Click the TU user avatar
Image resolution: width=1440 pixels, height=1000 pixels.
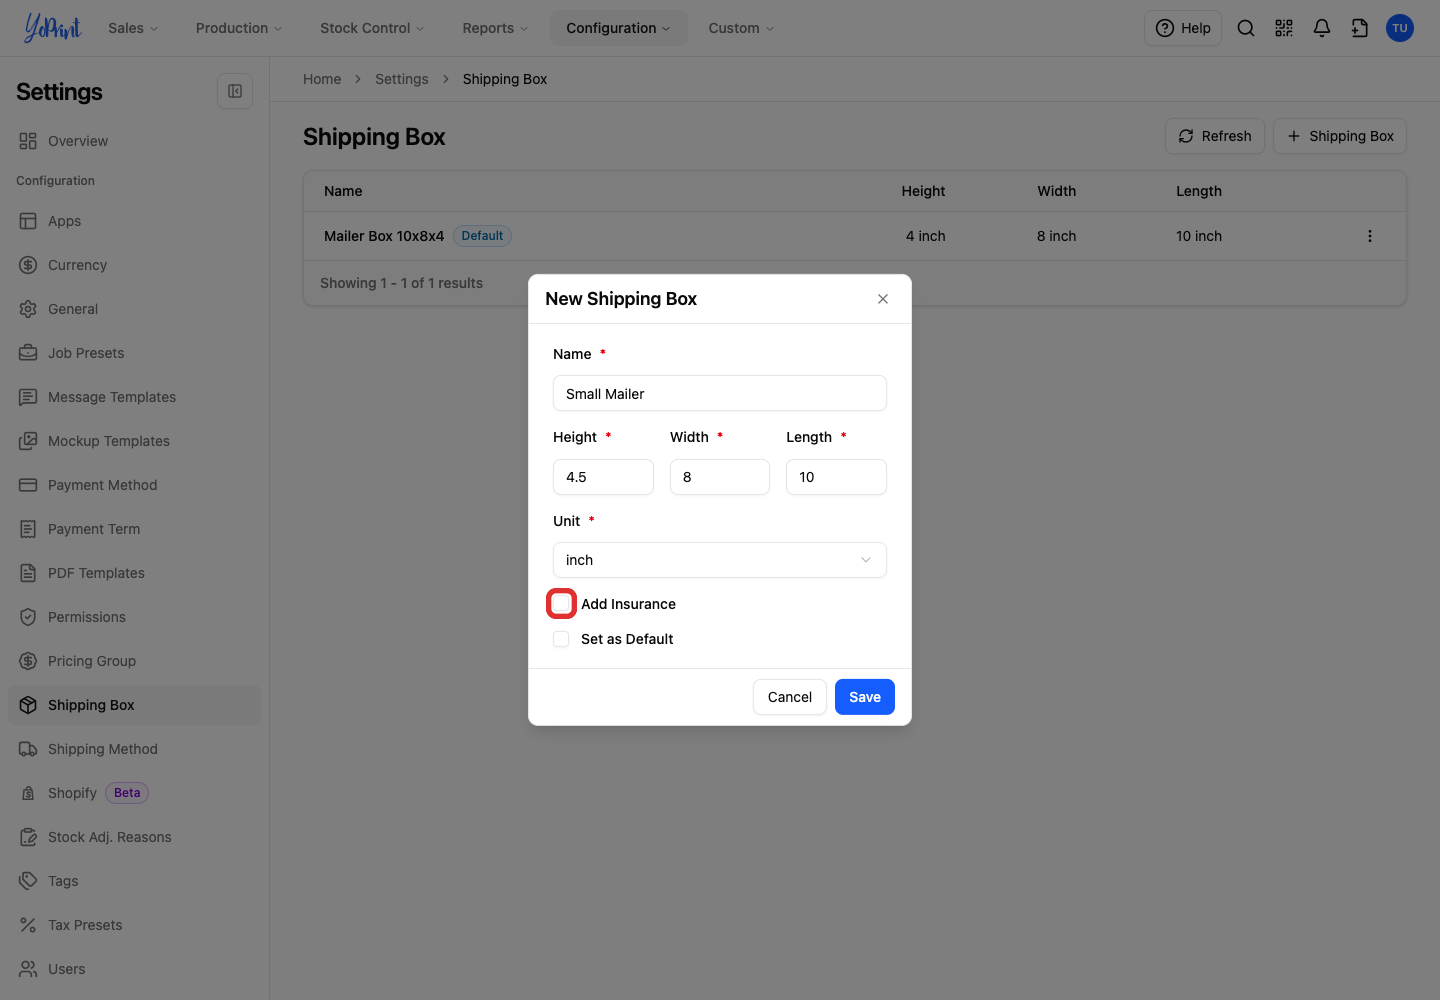pos(1400,28)
